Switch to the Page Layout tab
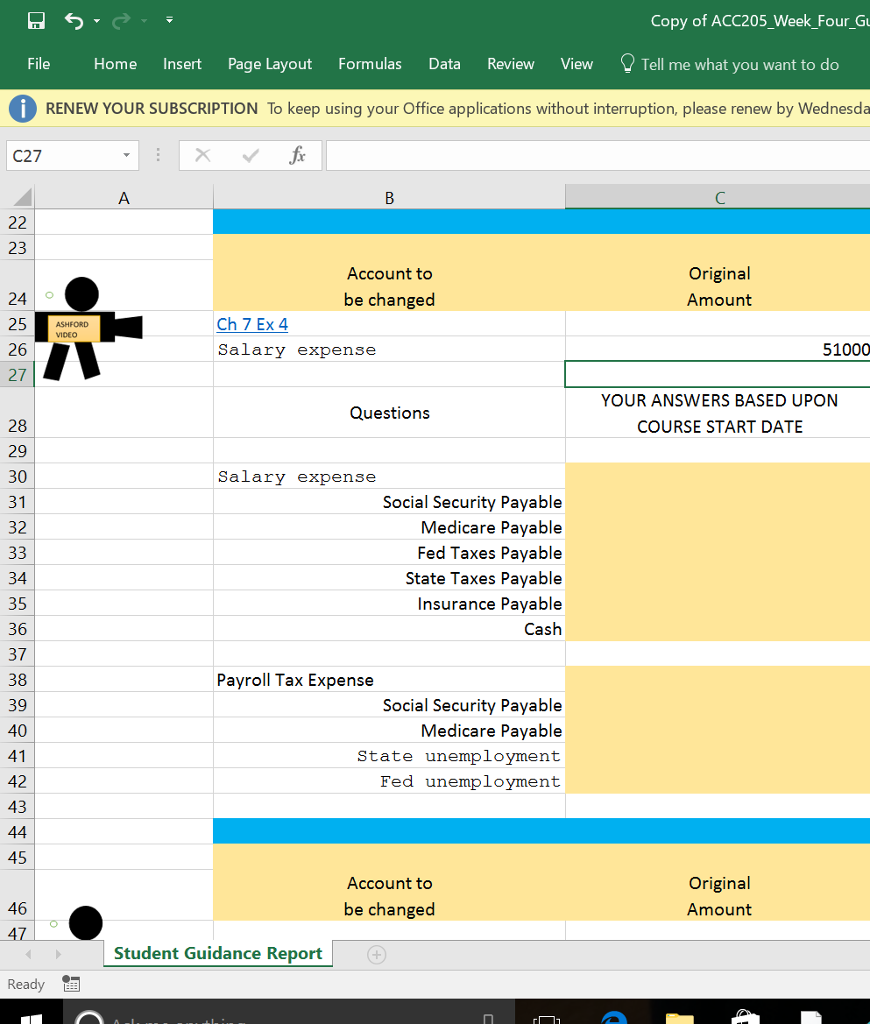The width and height of the screenshot is (870, 1024). [269, 64]
